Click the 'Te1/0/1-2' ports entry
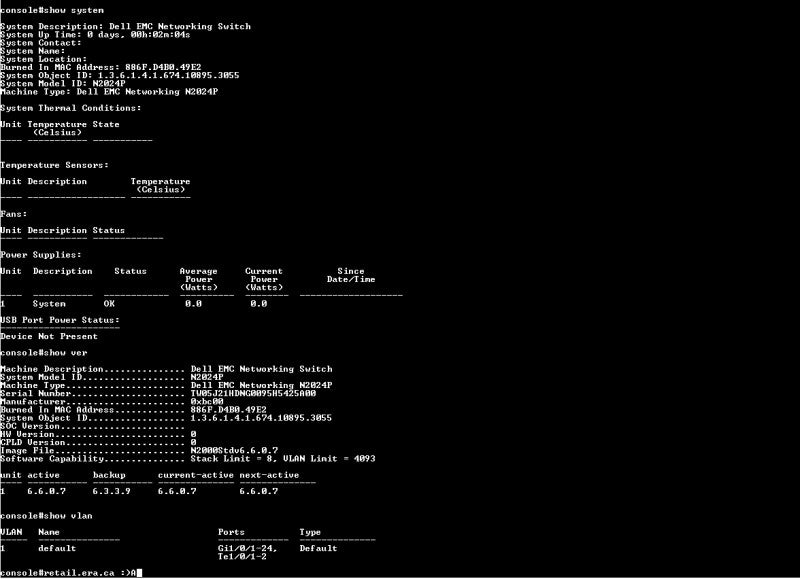This screenshot has height=579, width=800. pos(242,557)
